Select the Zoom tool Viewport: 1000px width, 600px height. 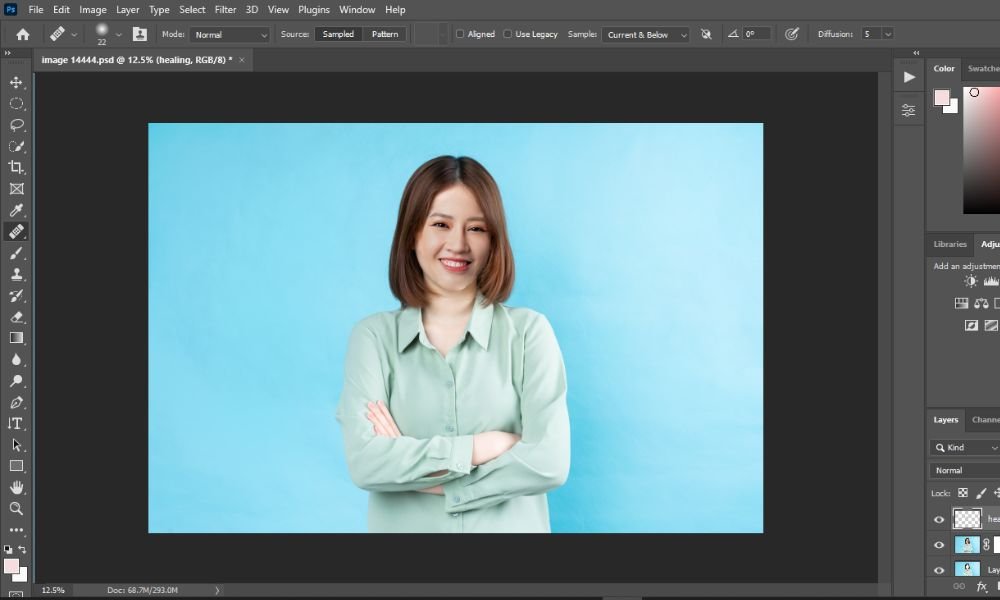16,509
